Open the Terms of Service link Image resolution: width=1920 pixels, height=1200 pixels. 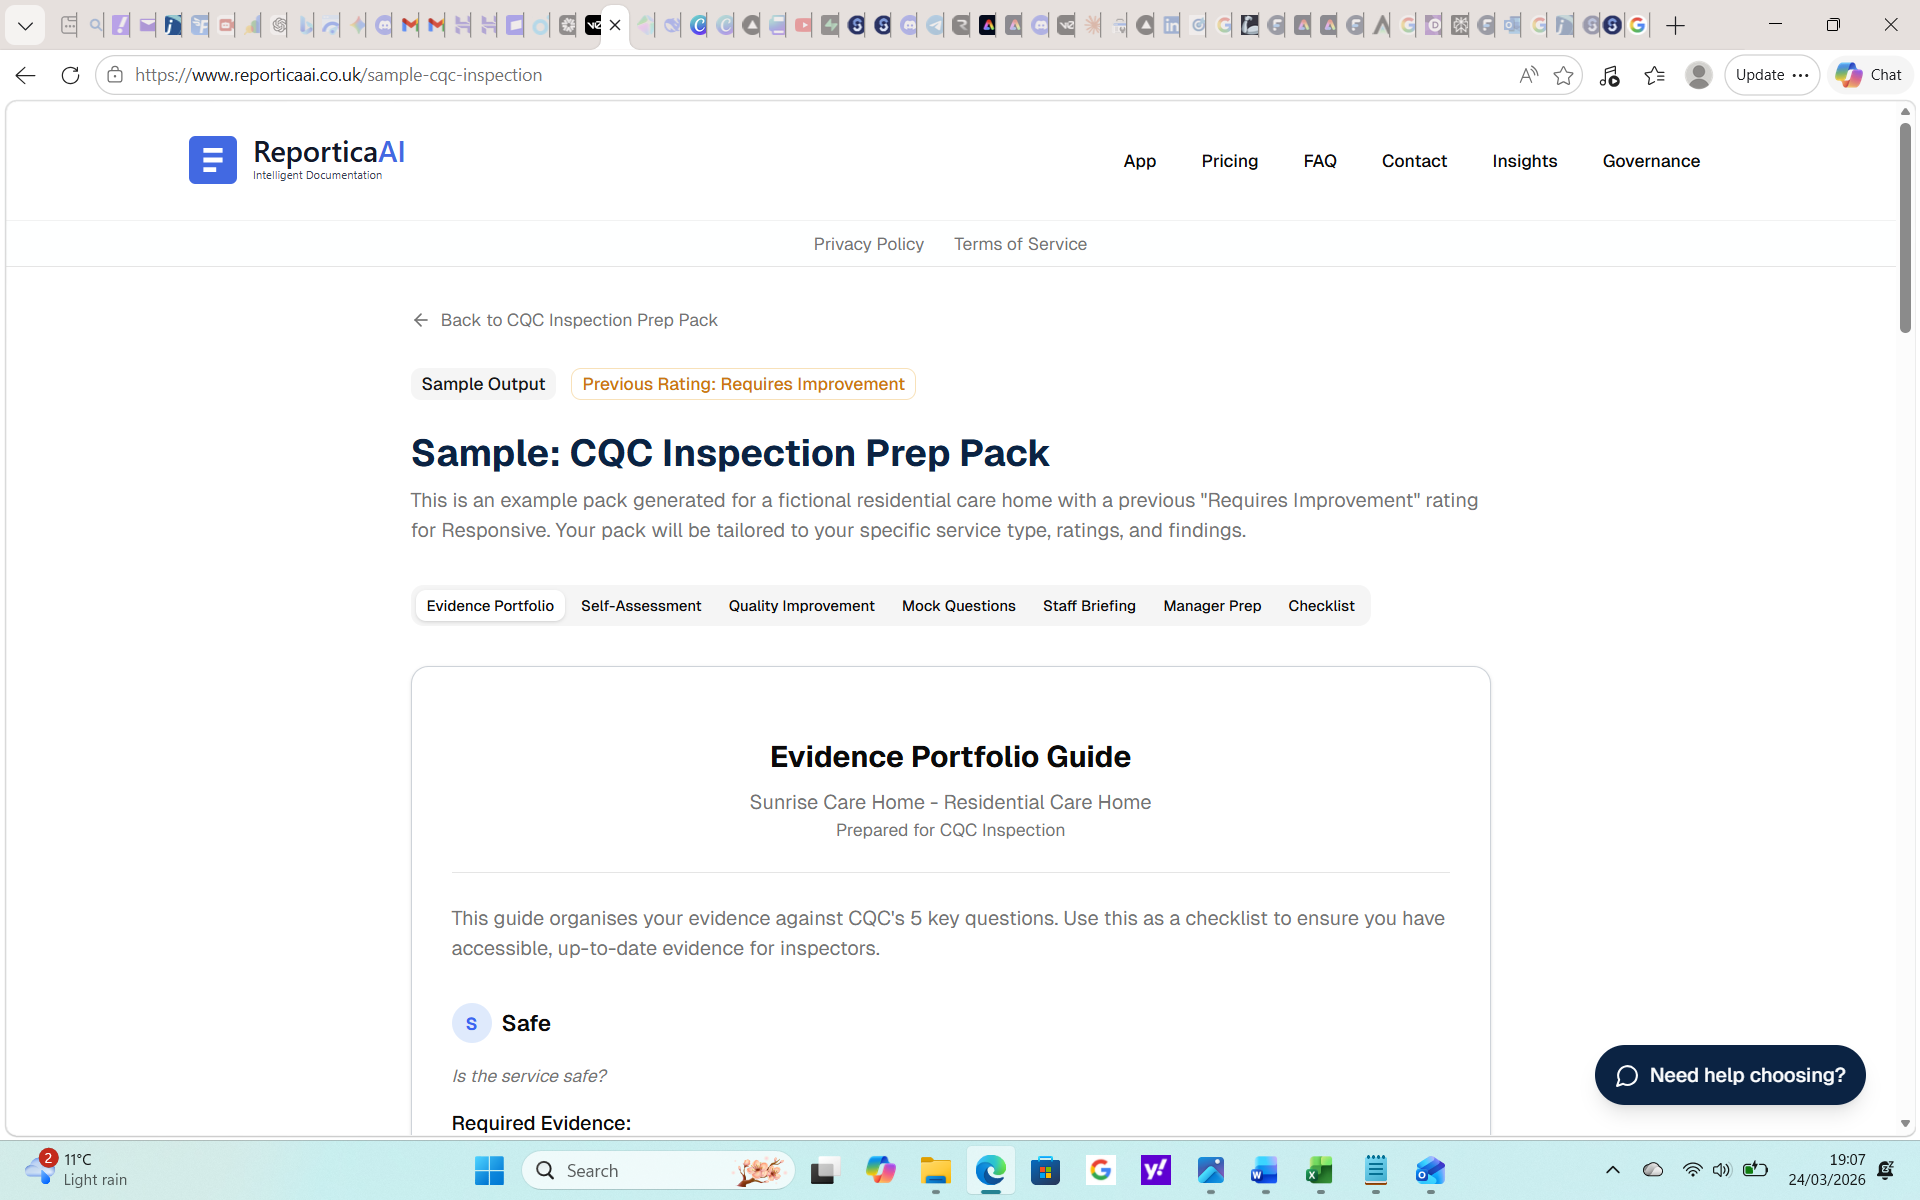pos(1020,244)
